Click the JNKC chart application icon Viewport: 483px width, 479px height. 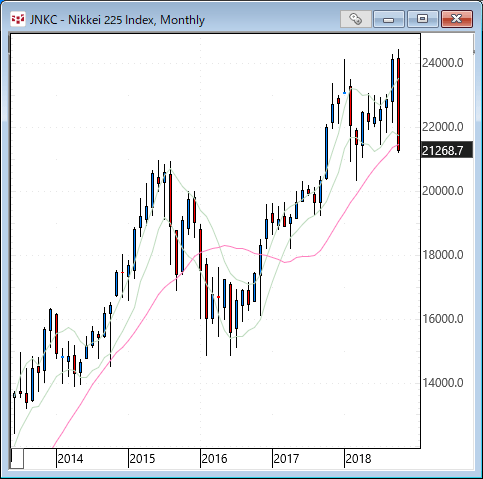[x=18, y=19]
